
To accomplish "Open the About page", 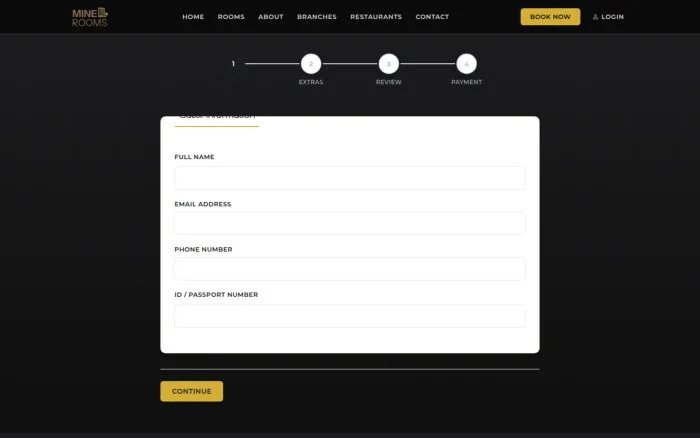I will pyautogui.click(x=271, y=17).
